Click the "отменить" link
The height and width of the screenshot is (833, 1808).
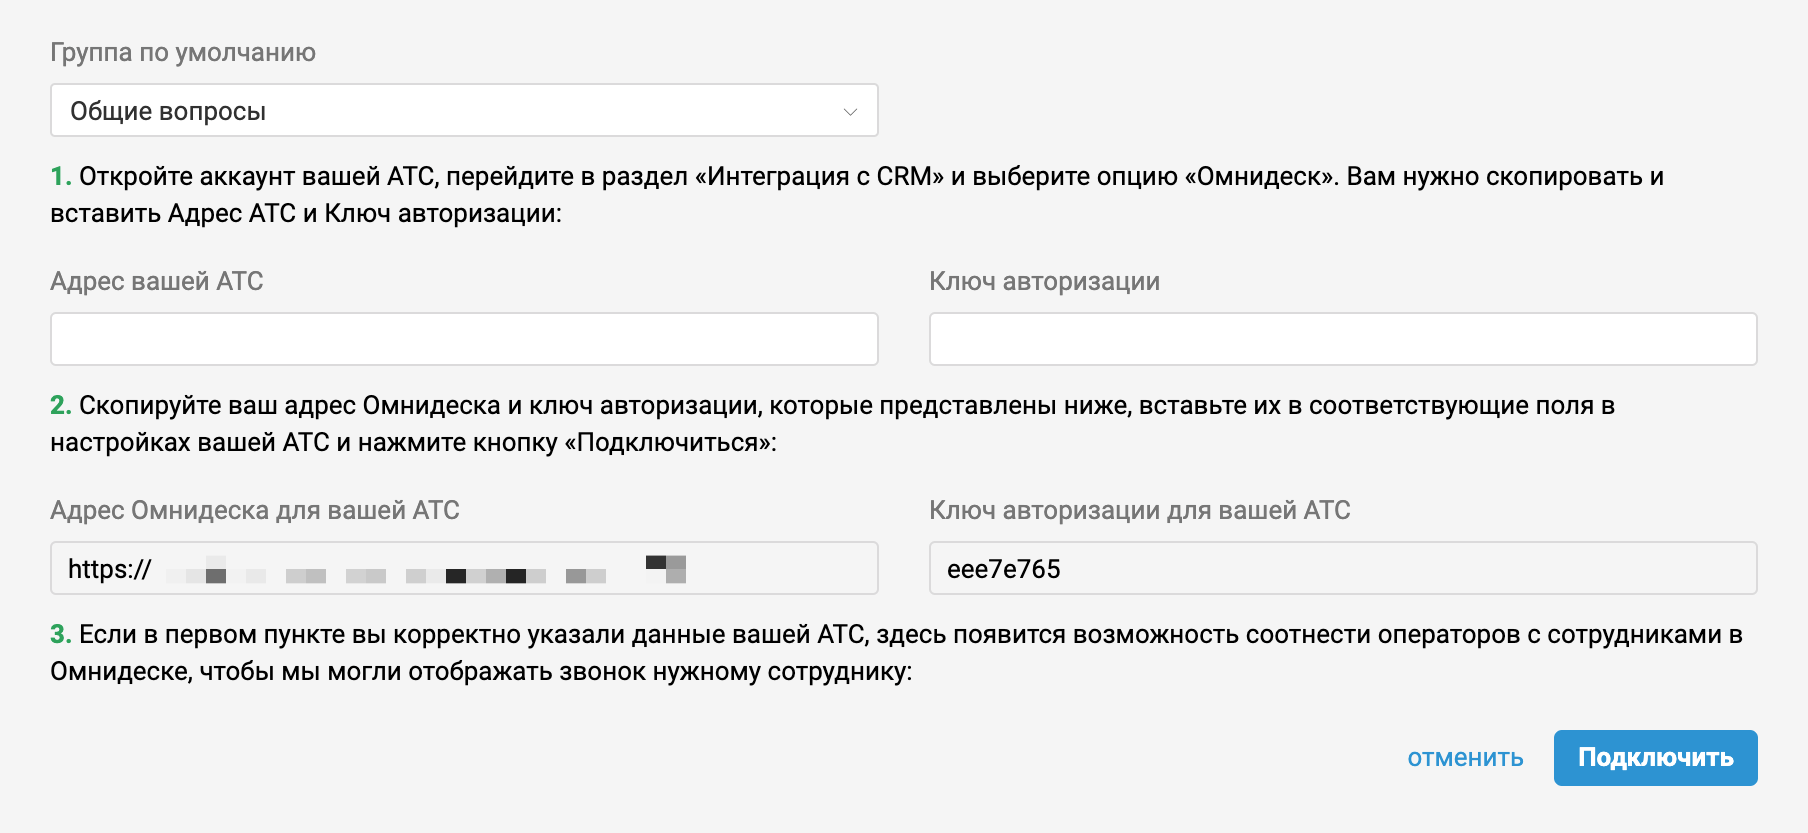point(1465,758)
